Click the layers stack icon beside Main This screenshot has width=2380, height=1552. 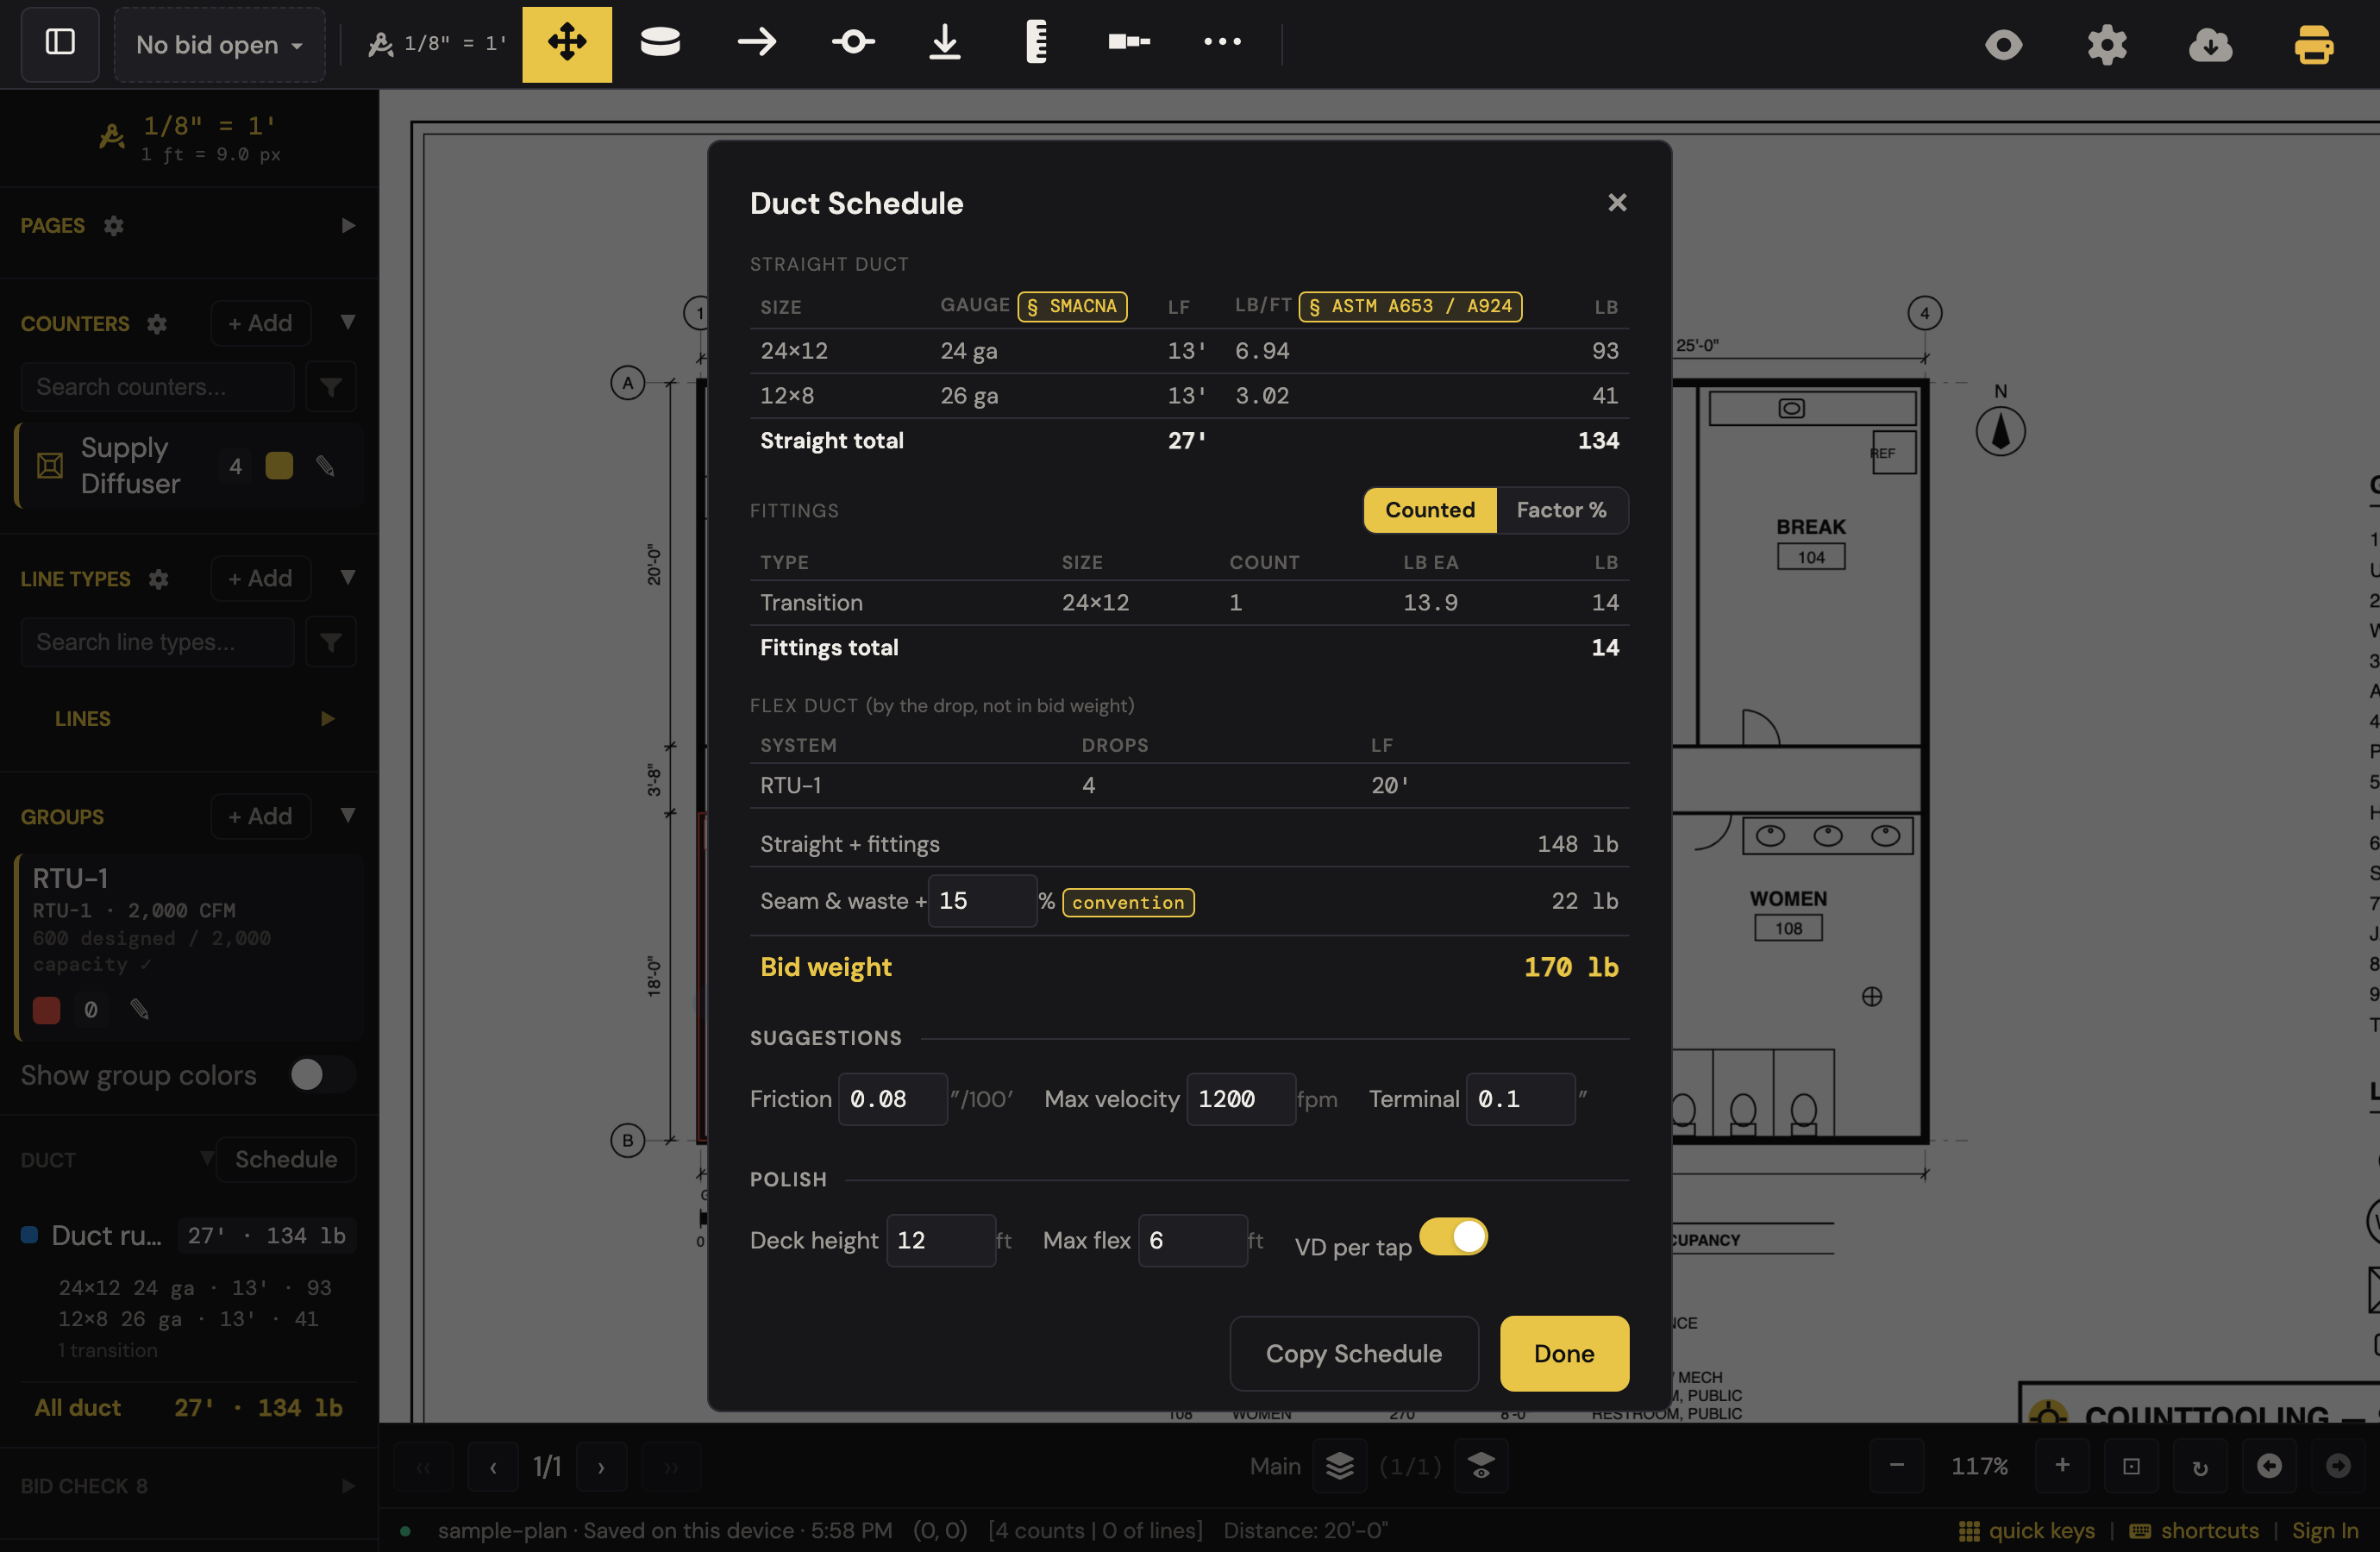click(x=1340, y=1466)
